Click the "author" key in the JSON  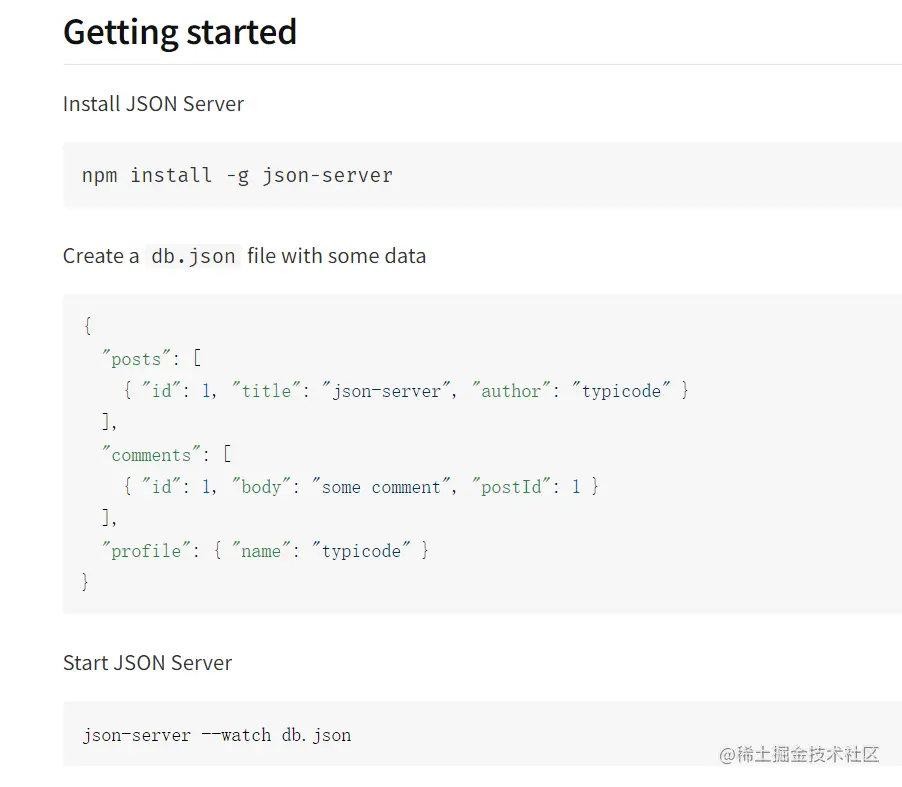point(511,391)
